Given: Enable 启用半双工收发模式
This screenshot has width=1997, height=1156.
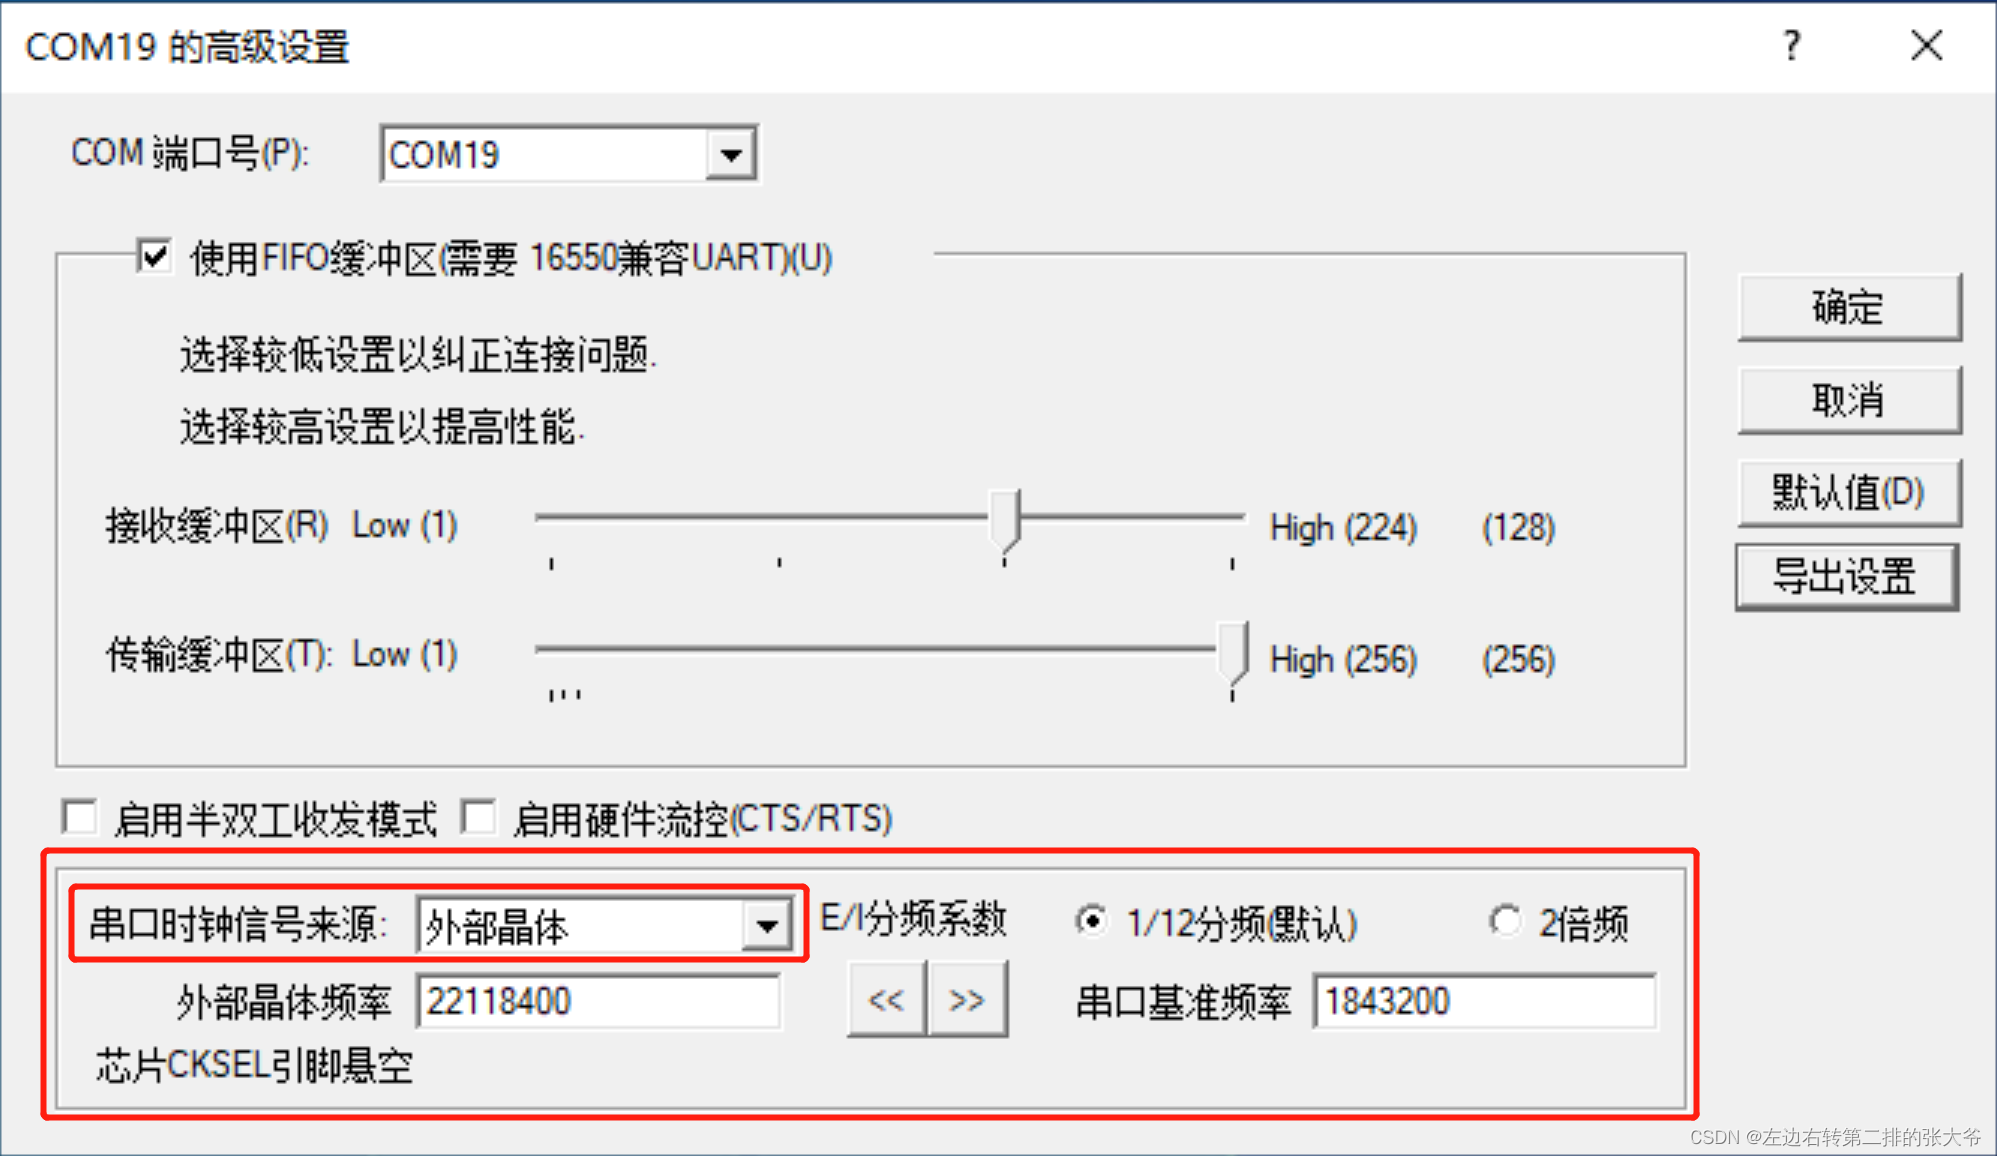Looking at the screenshot, I should pos(80,817).
